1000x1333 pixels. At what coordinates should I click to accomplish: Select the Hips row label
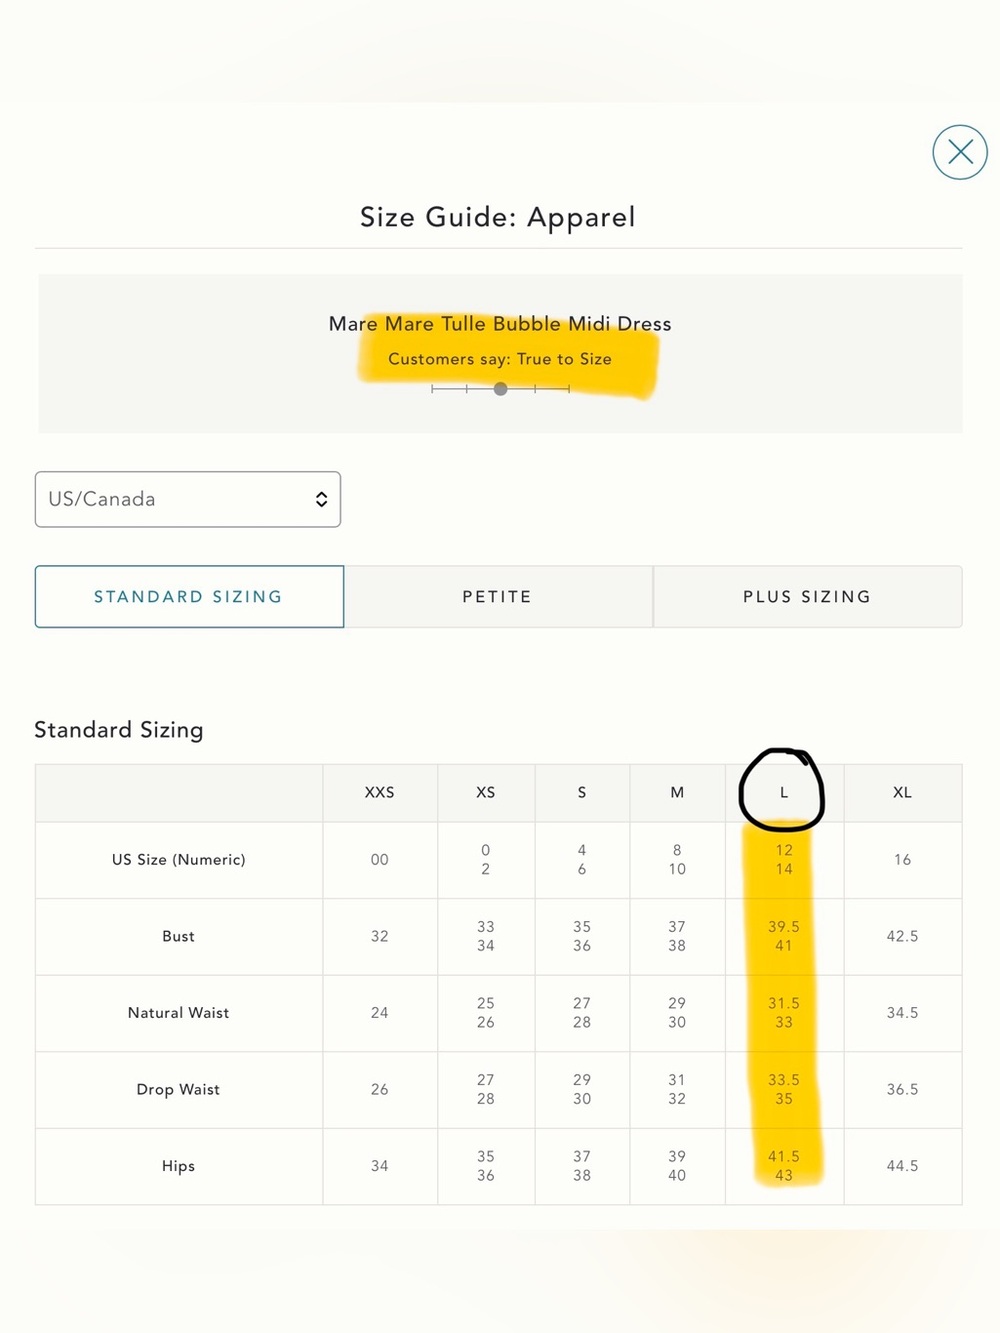pos(179,1166)
